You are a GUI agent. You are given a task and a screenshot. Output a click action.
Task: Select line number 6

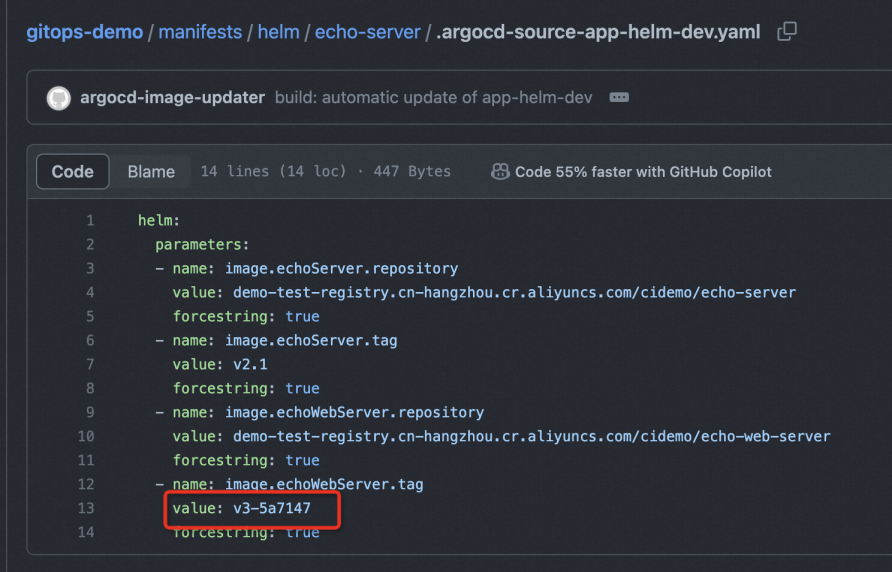90,340
